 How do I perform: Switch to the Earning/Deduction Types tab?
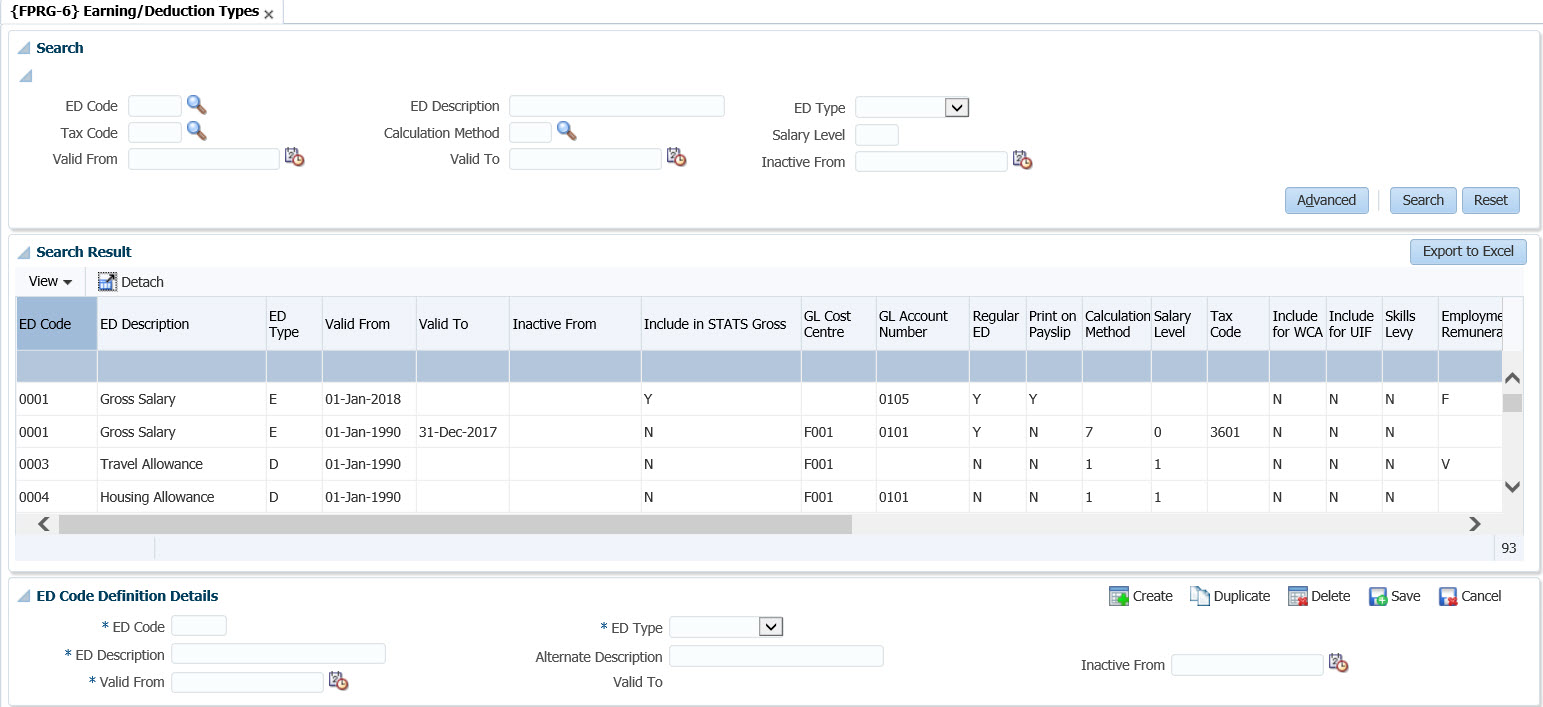coord(134,12)
